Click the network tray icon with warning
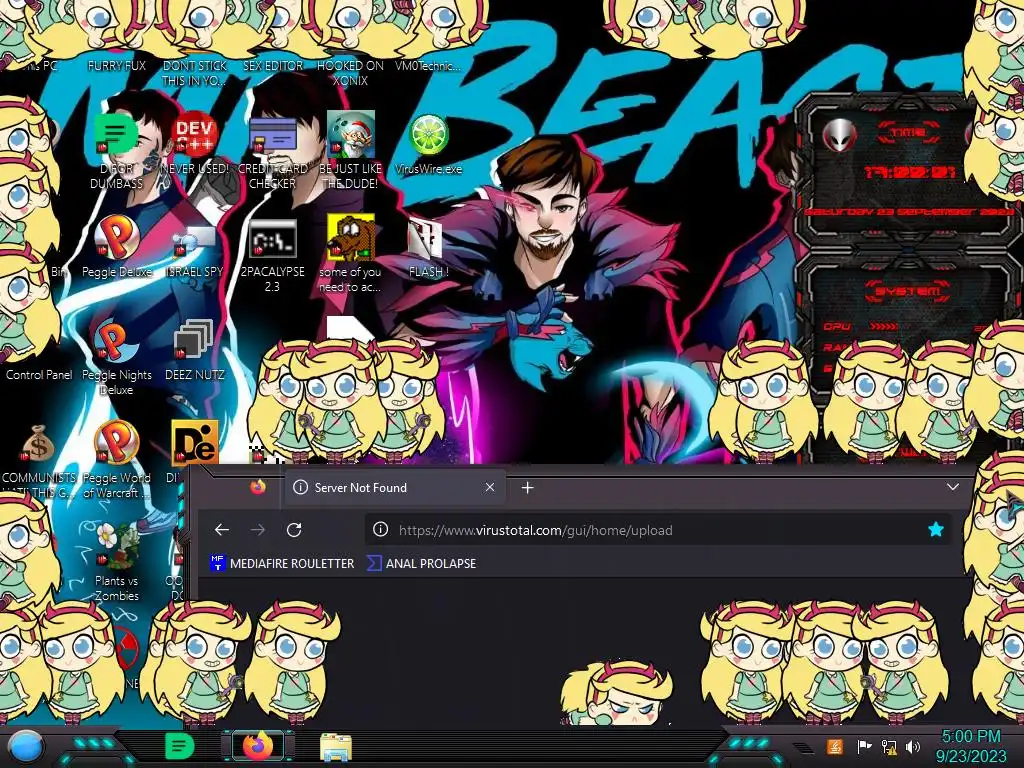 tap(889, 746)
